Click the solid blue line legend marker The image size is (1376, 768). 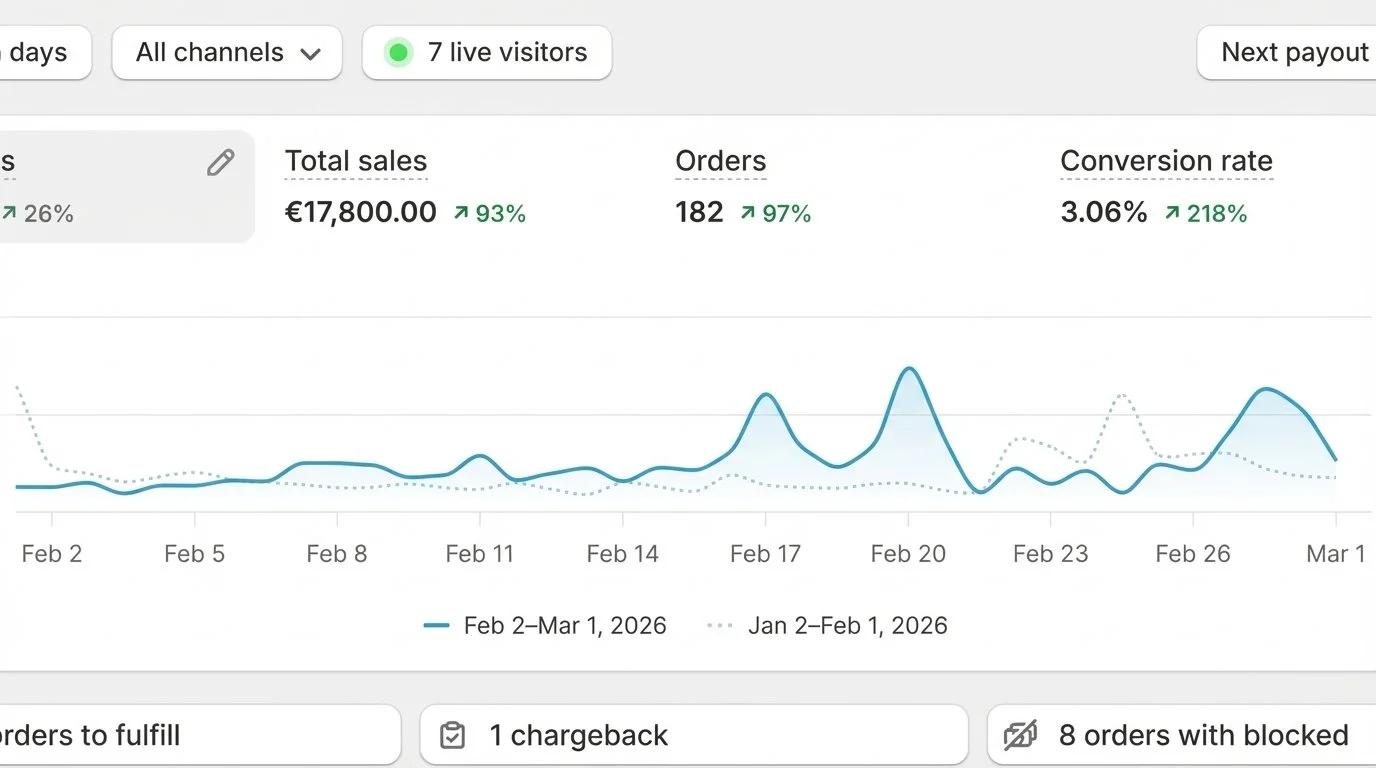(436, 624)
